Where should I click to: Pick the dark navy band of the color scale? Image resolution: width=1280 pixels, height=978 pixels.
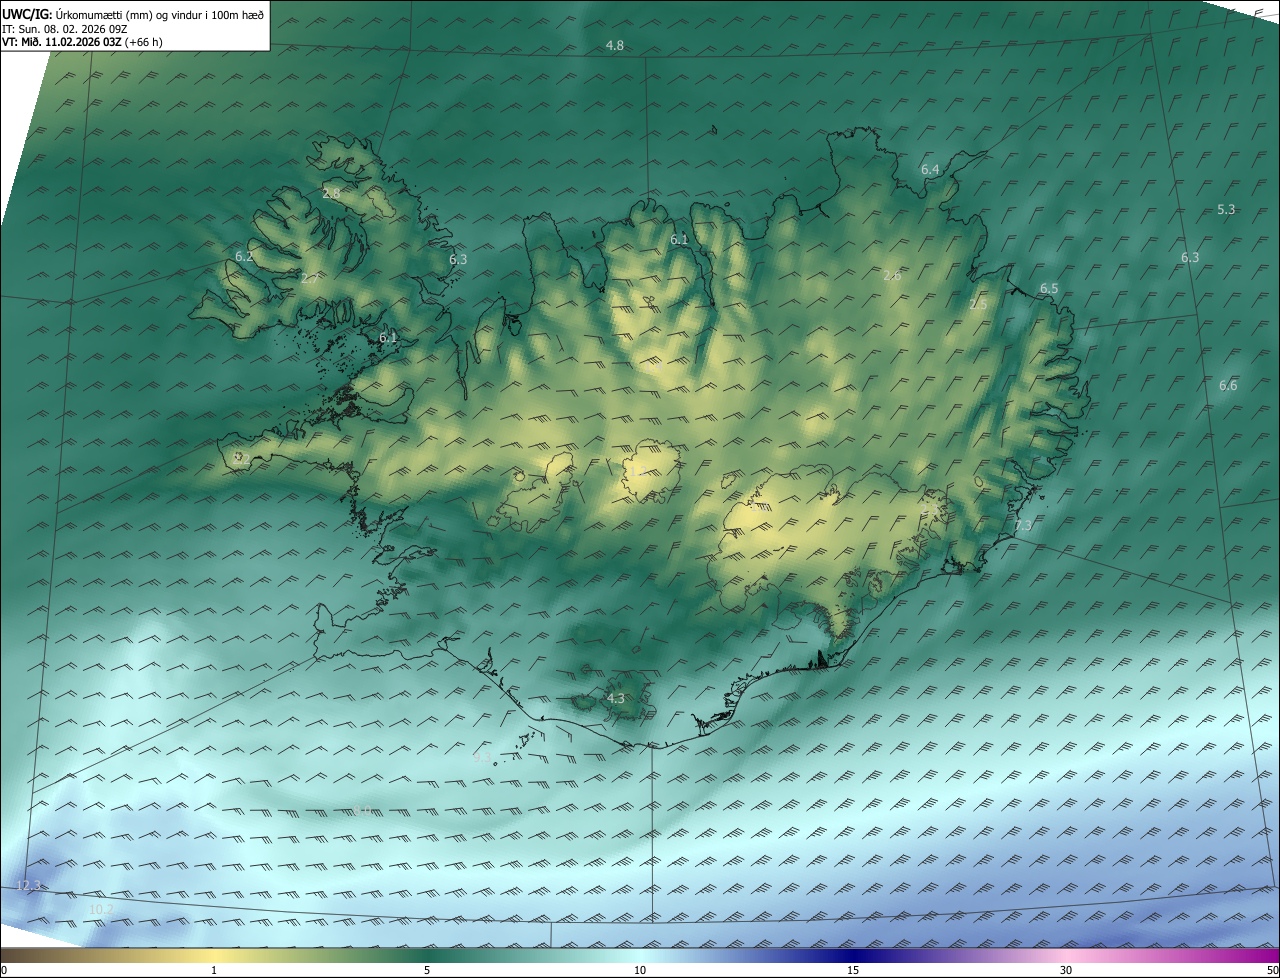[x=853, y=955]
